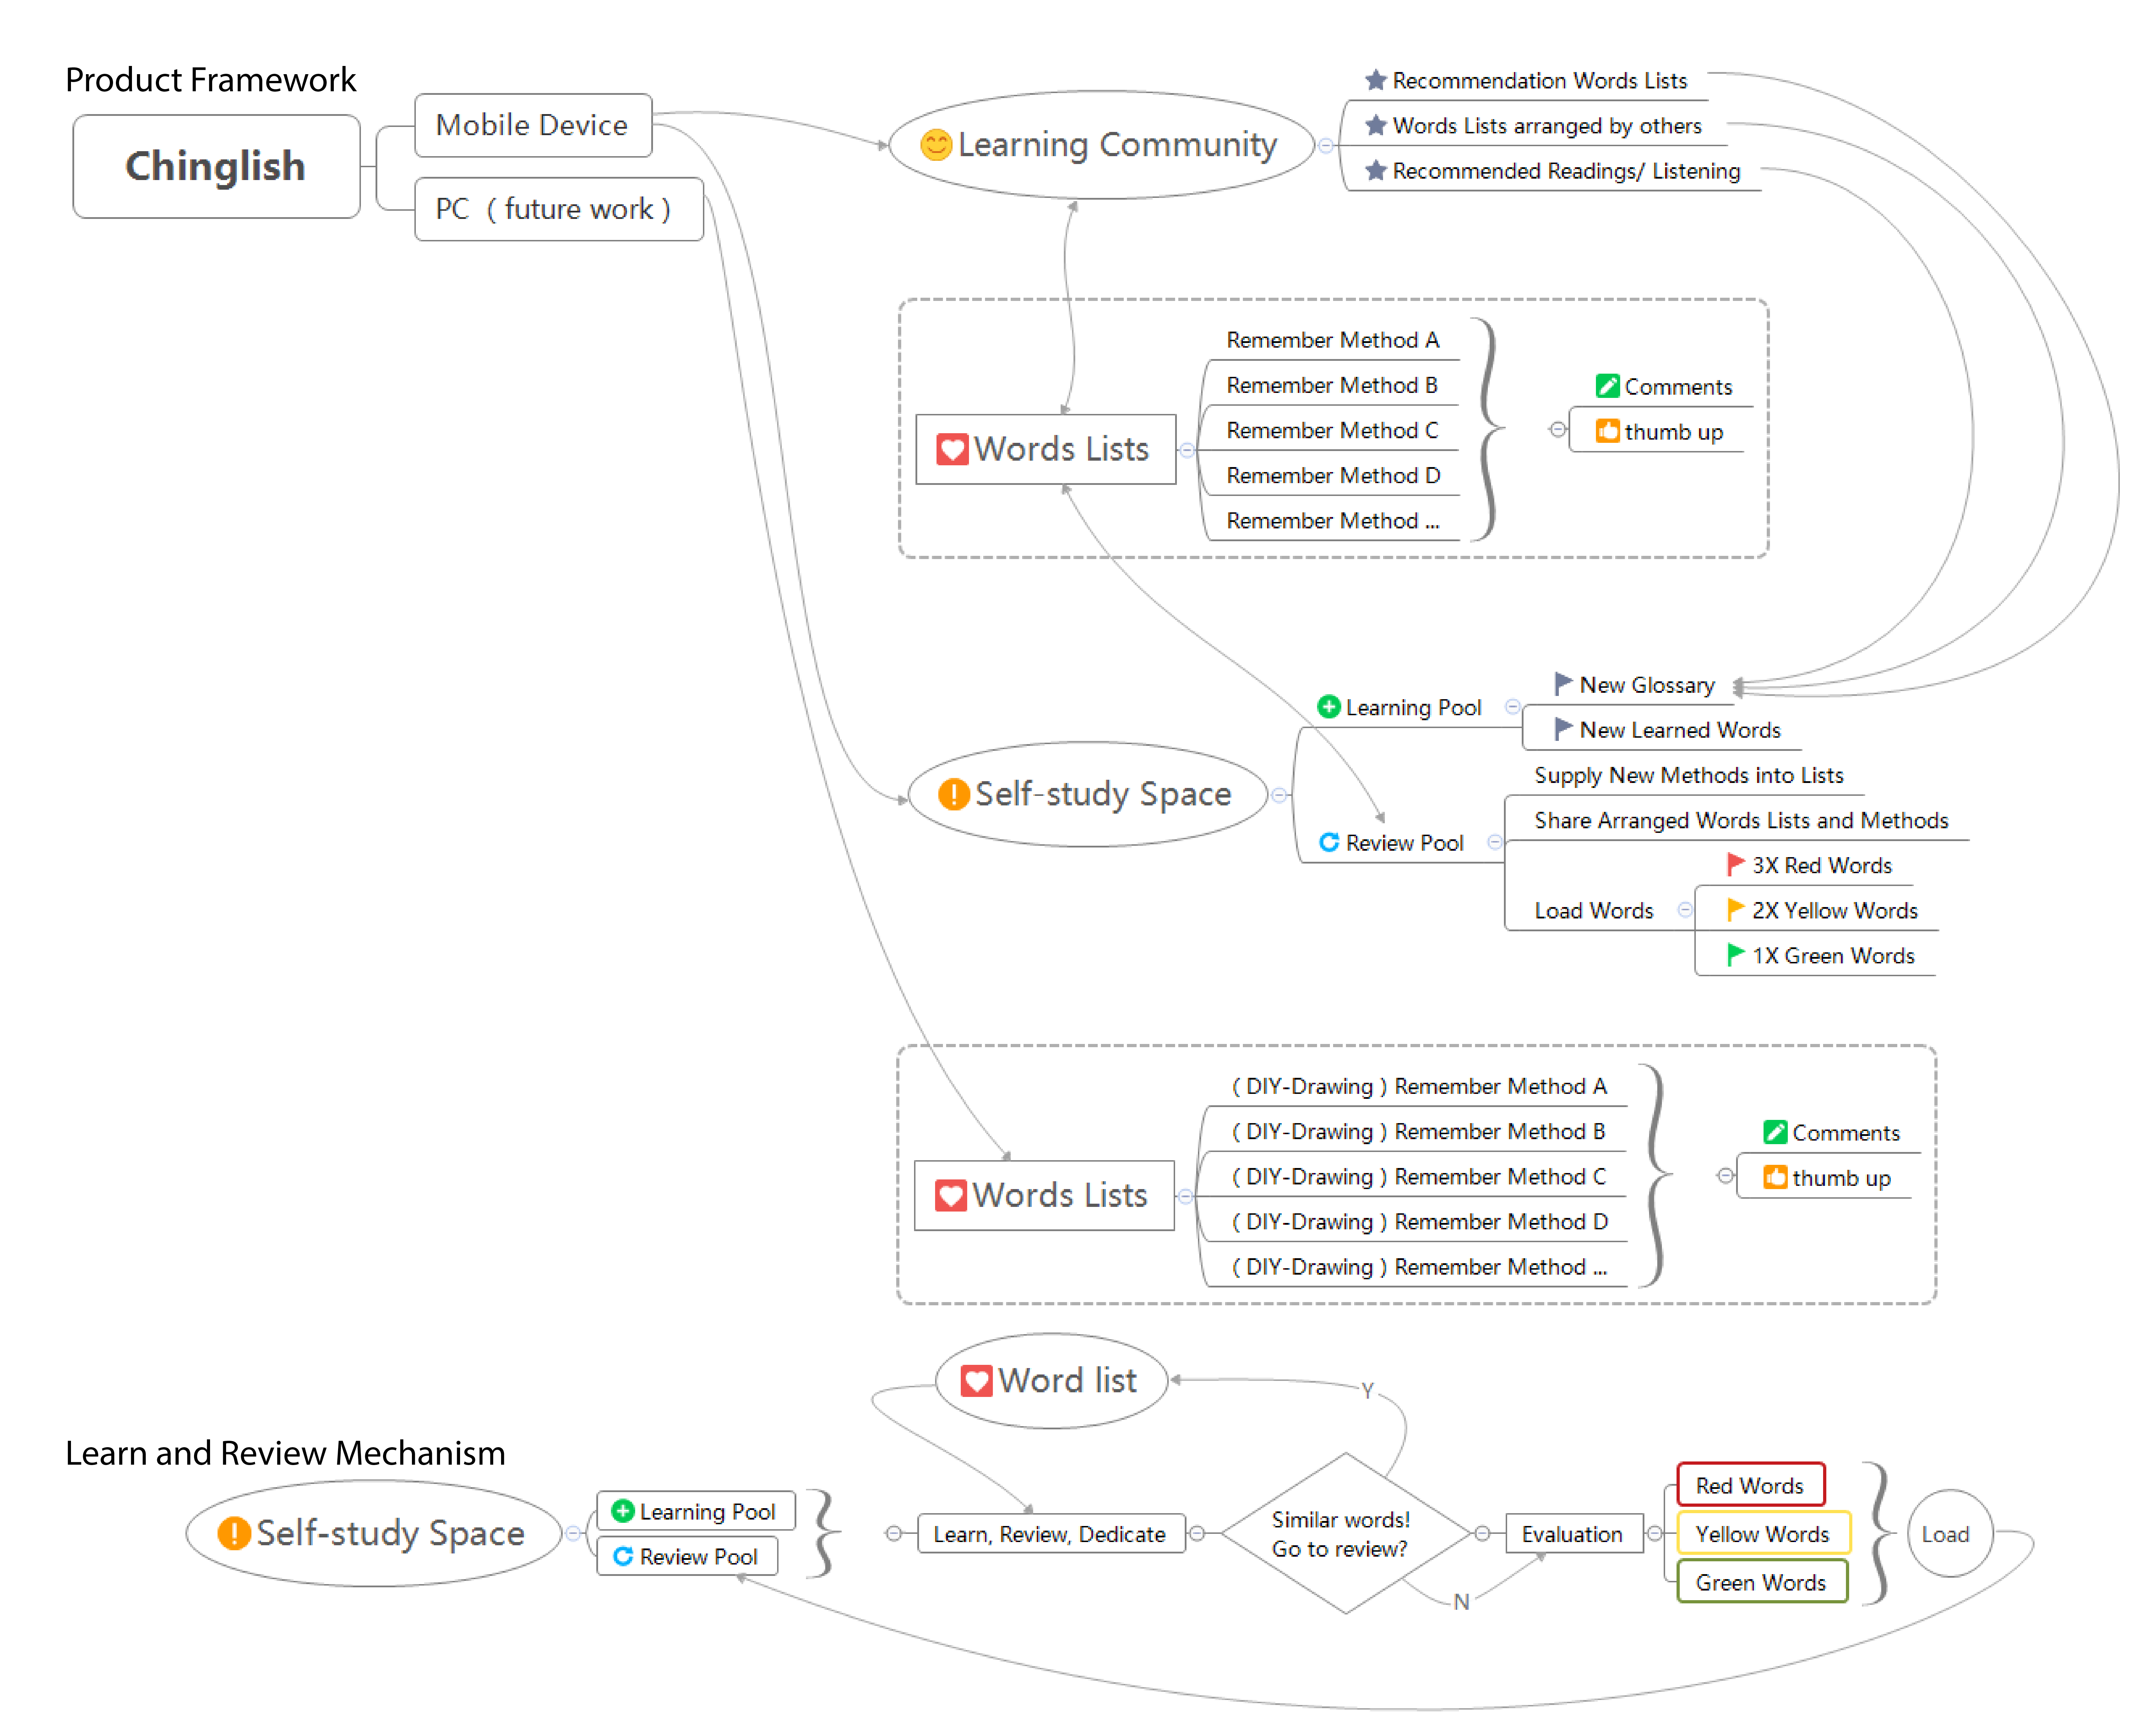Click the star icon beside Recommendation Words Lists
Image resolution: width=2143 pixels, height=1736 pixels.
click(1376, 80)
